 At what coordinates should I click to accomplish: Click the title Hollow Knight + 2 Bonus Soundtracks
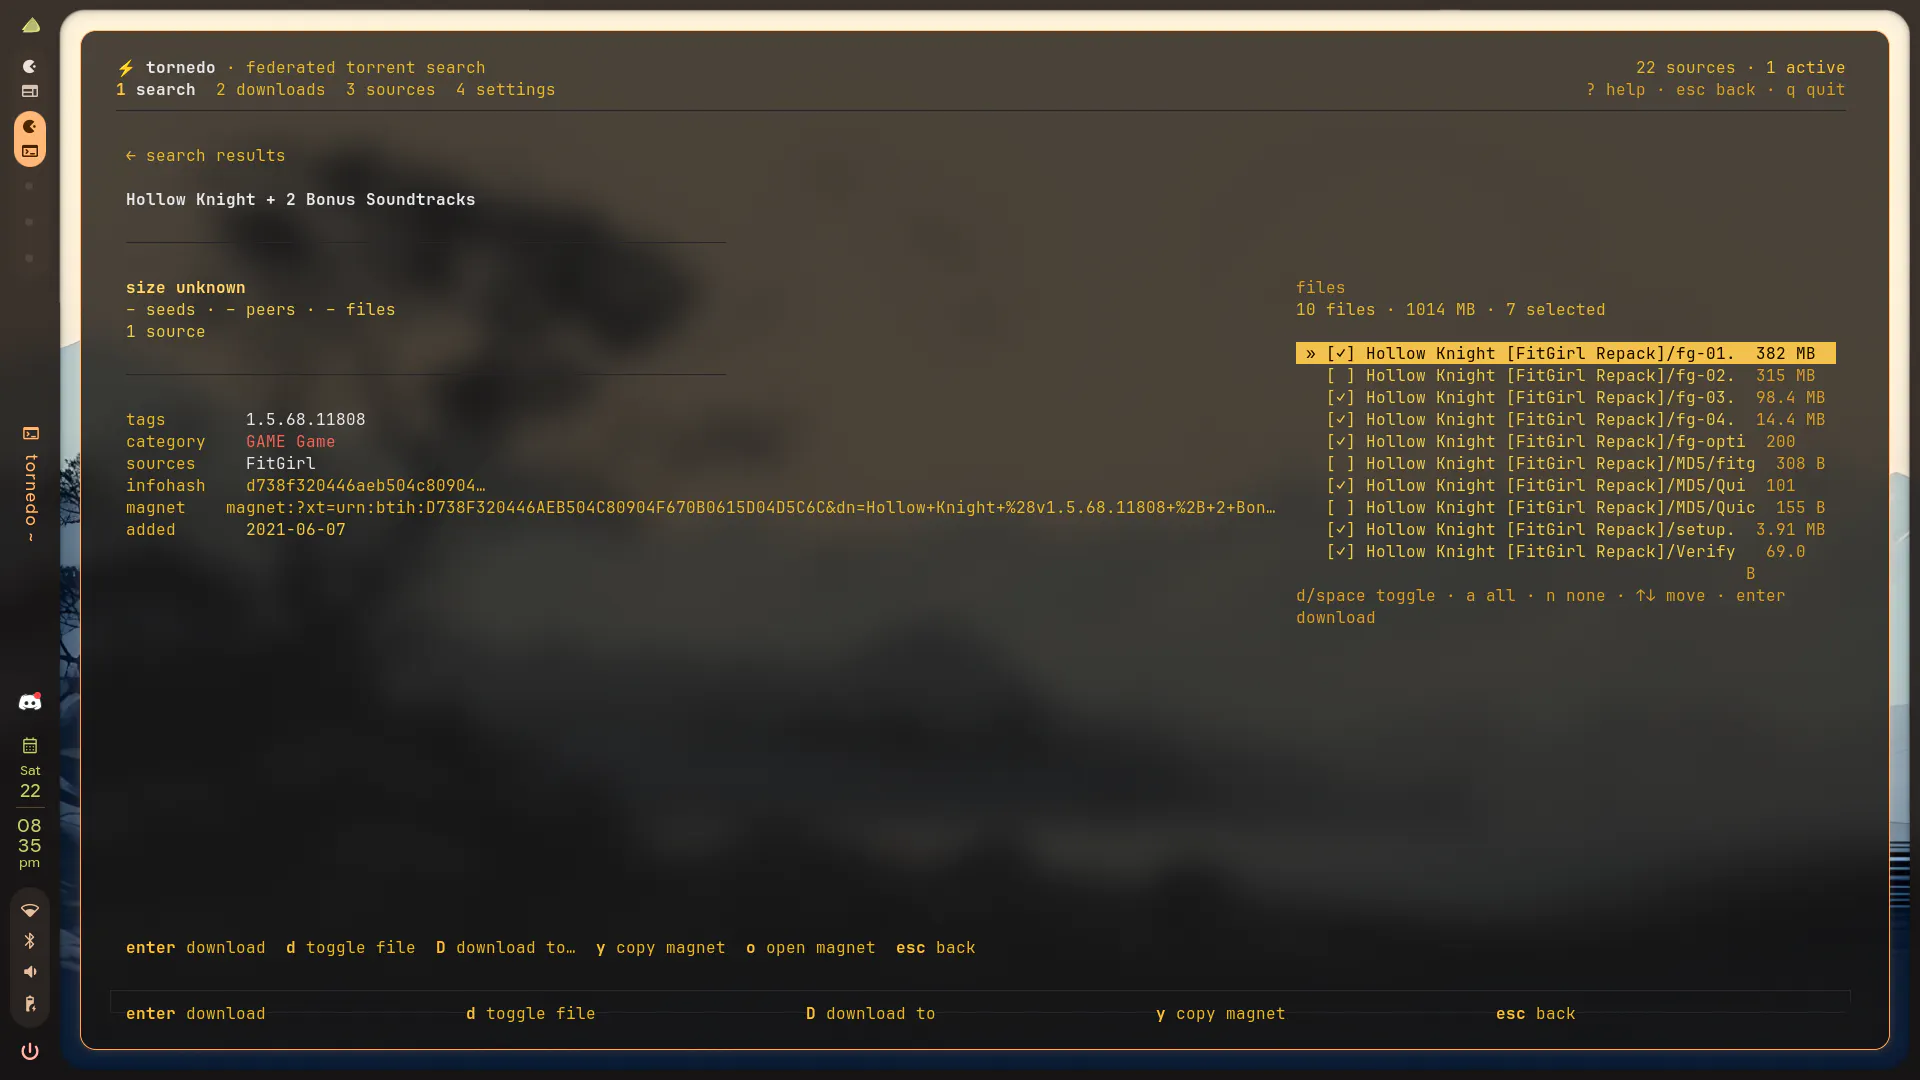(x=301, y=200)
